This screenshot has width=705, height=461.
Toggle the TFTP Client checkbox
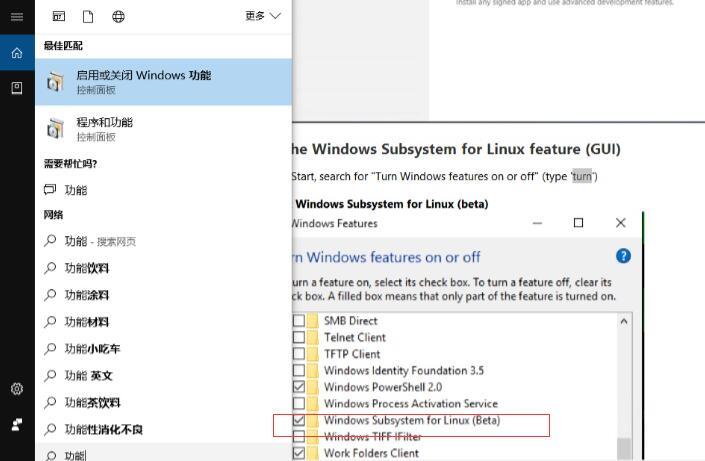(x=299, y=354)
